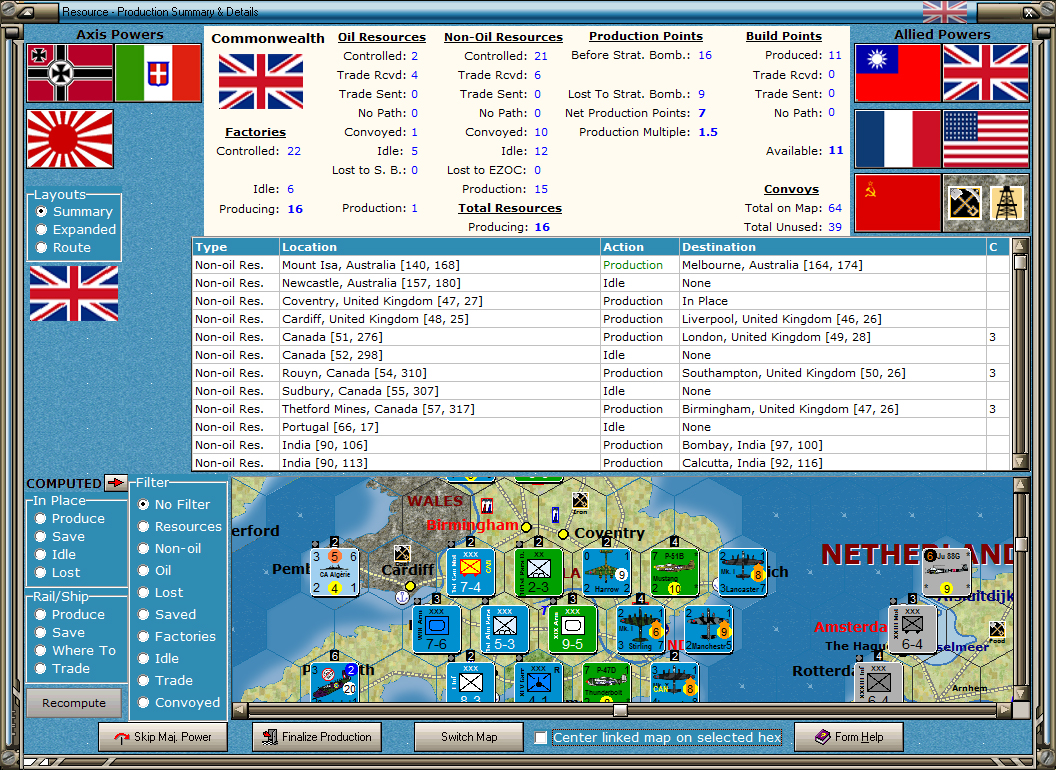Select the Mount Isa, Australia row
The image size is (1056, 770).
(601, 265)
